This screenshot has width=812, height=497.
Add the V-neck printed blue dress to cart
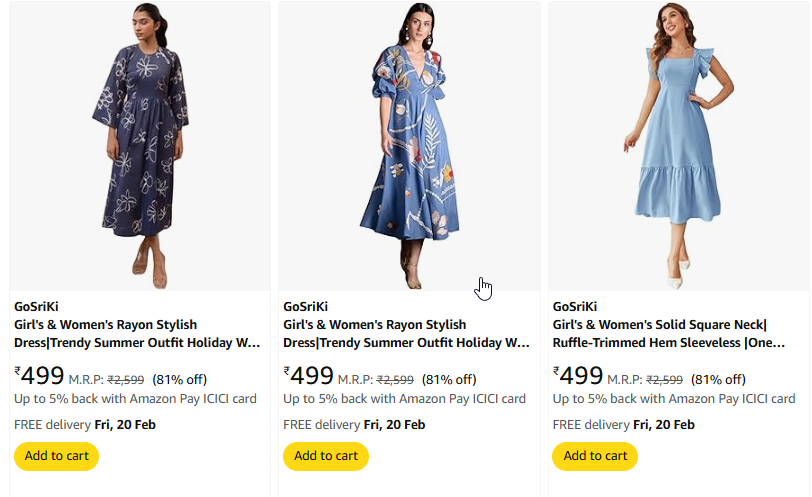click(325, 456)
